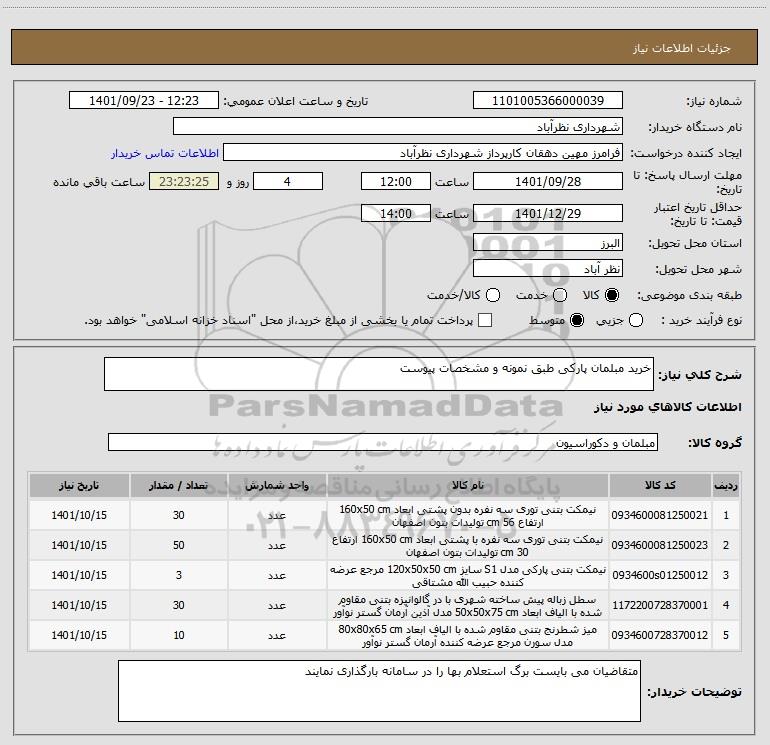
Task: Click the تعداد / مقدار column header
Action: (x=179, y=485)
